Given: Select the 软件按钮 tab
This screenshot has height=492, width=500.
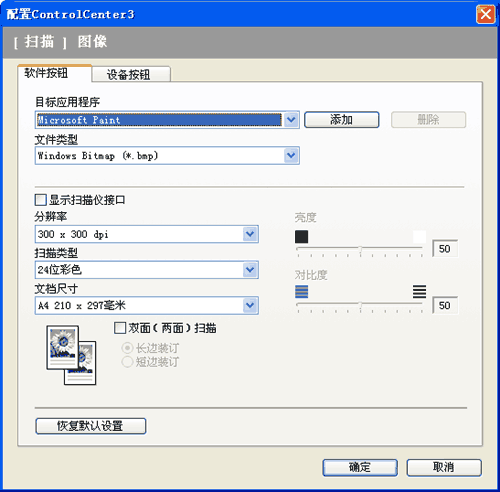Looking at the screenshot, I should 54,73.
